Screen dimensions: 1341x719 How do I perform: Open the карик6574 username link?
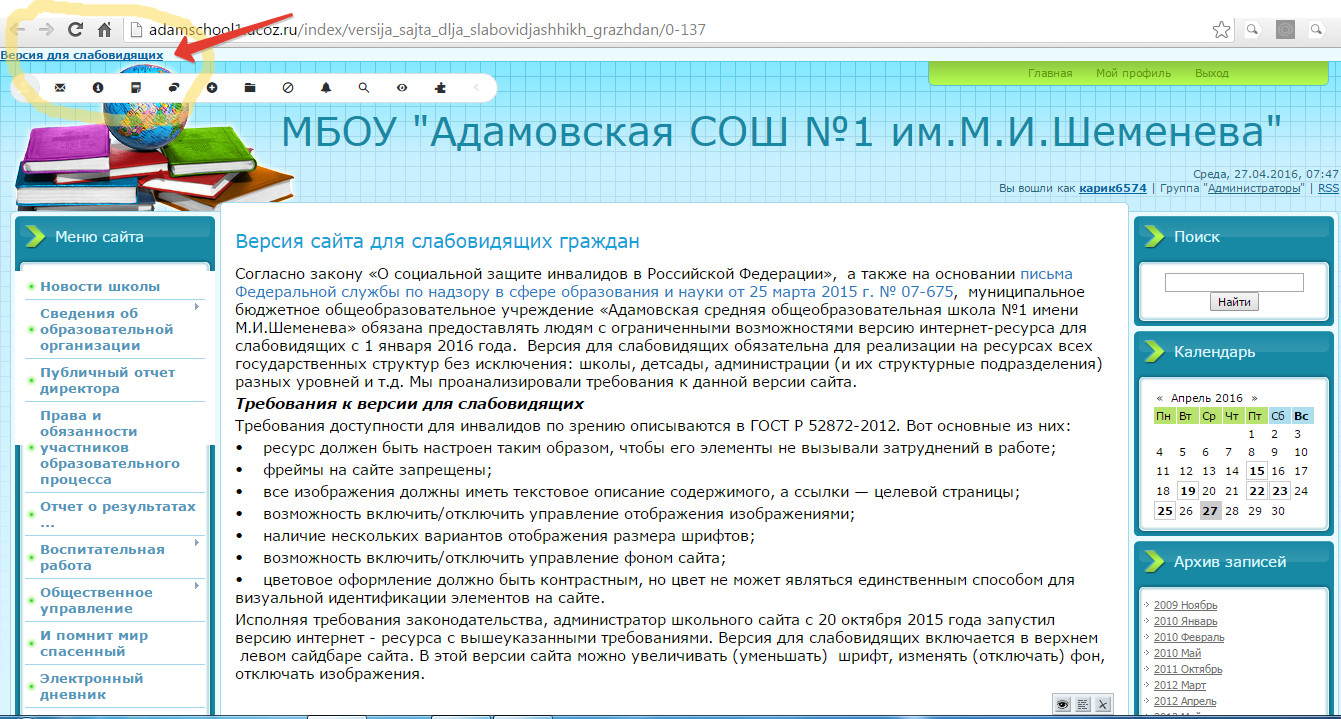coord(1113,188)
